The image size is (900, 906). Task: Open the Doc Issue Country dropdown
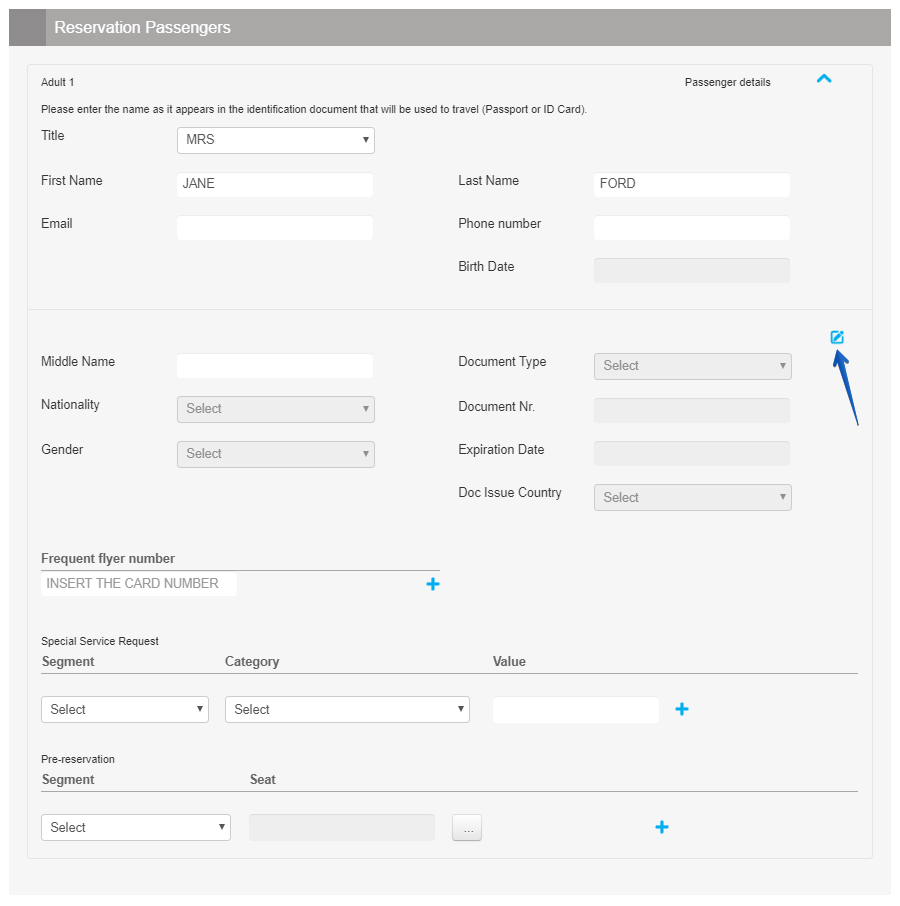692,498
